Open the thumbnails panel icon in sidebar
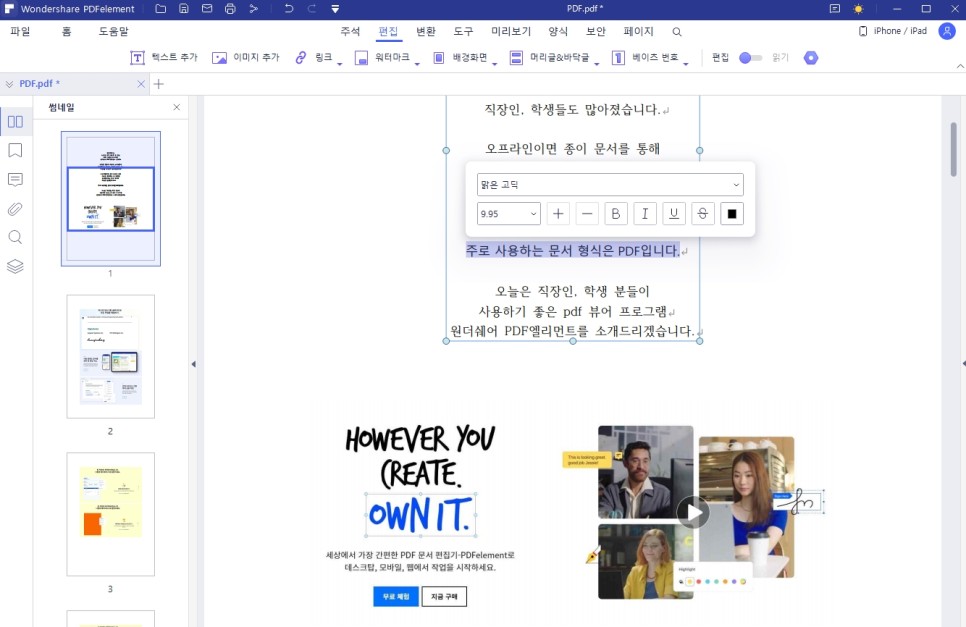 coord(15,121)
